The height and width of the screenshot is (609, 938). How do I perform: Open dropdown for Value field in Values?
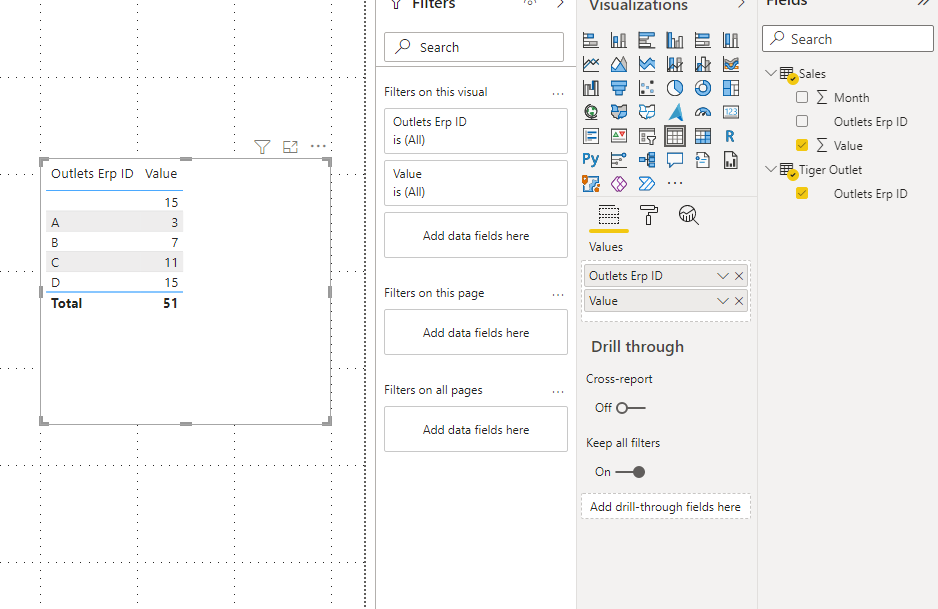click(x=723, y=301)
